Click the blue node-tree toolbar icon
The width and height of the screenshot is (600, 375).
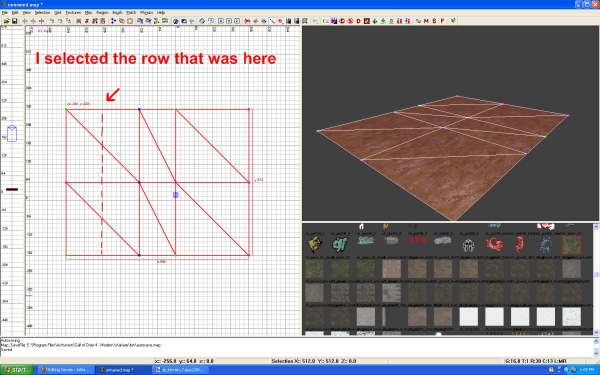coord(113,21)
